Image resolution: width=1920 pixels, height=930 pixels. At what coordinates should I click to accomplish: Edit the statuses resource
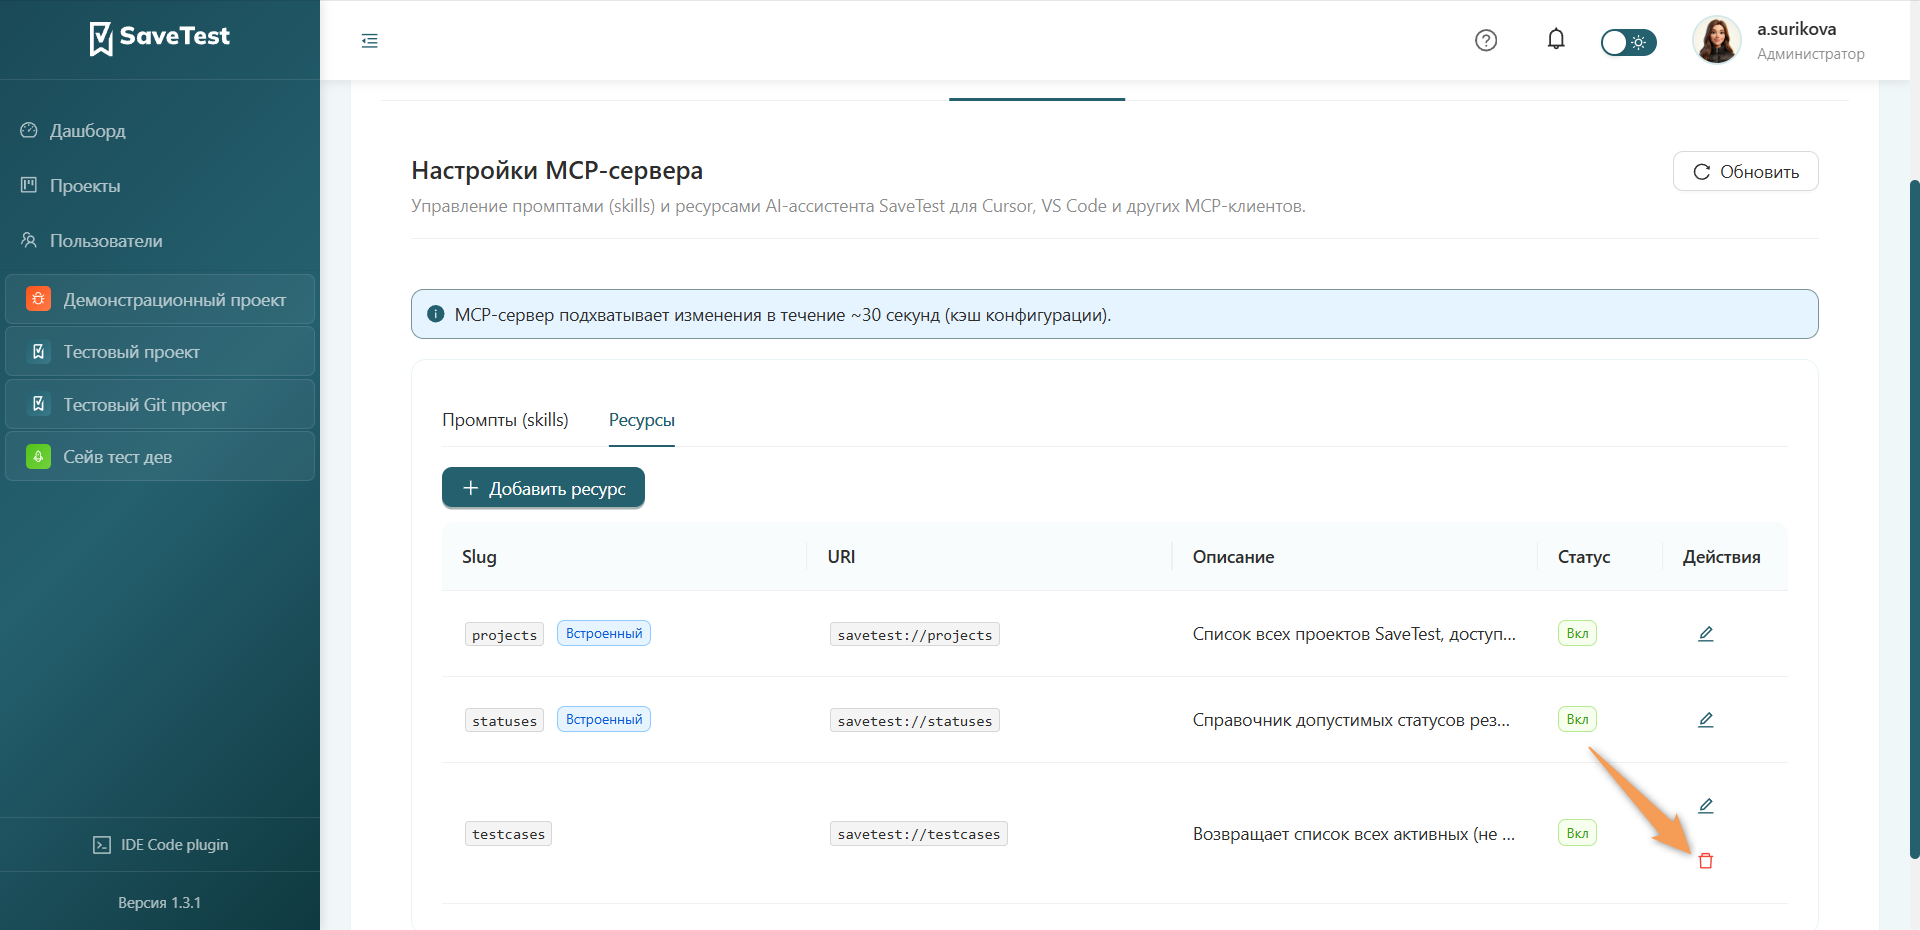pyautogui.click(x=1706, y=720)
